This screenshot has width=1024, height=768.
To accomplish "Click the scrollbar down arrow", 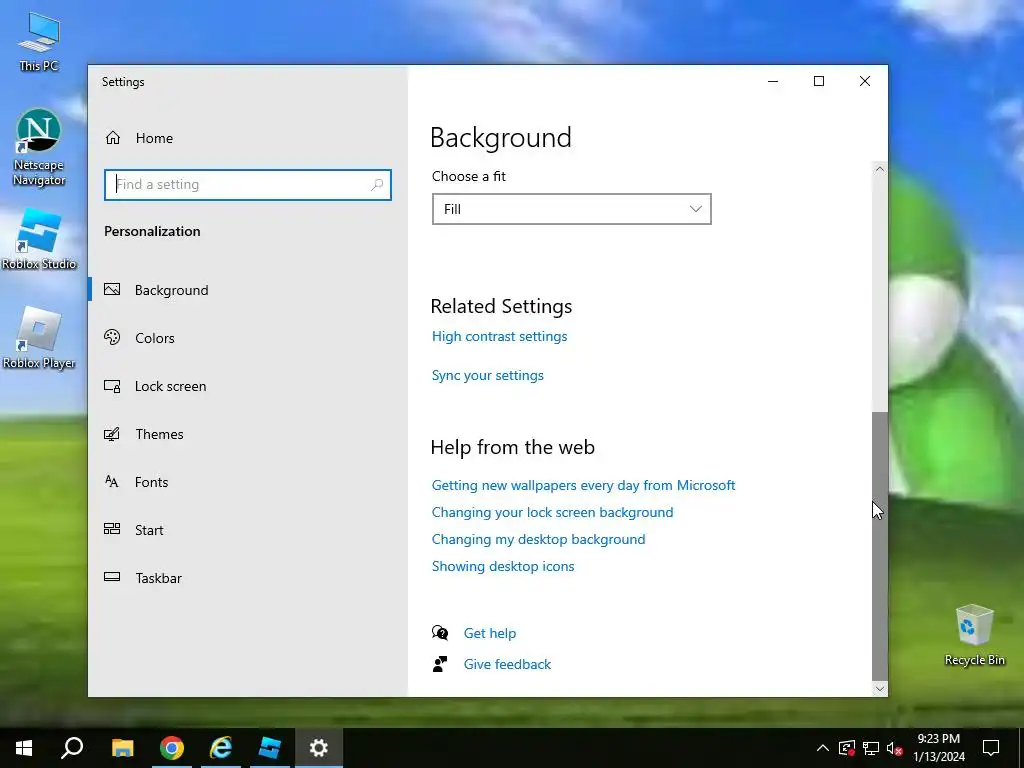I will tap(880, 688).
